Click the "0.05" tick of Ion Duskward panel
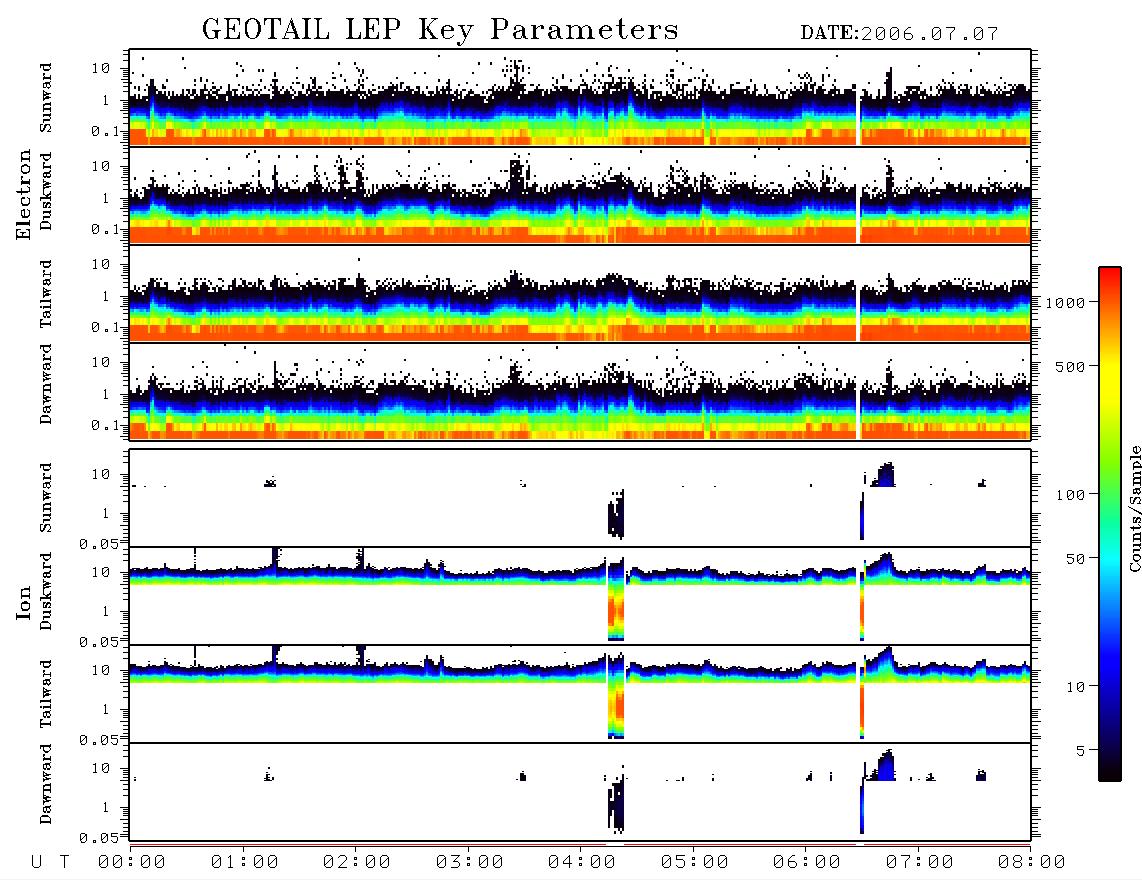This screenshot has height=880, width=1142. pos(99,642)
